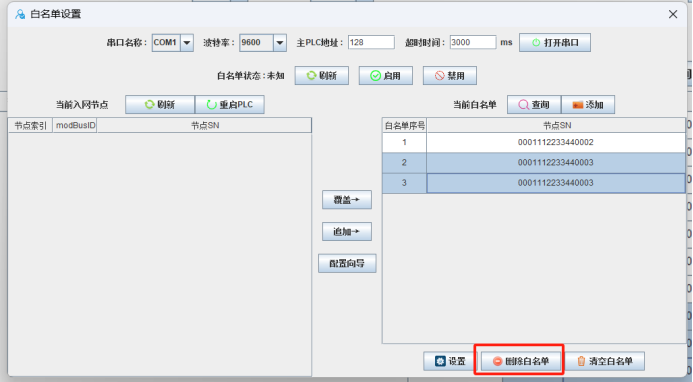693x382 pixels.
Task: Refresh the 当前入网节点 node list
Action: tap(160, 105)
